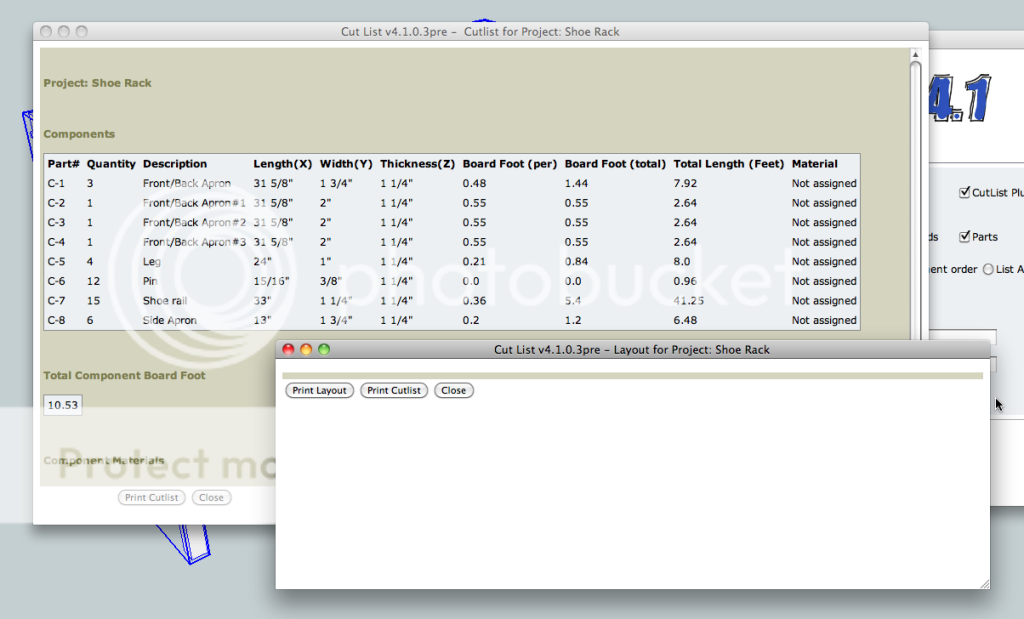Click scroll up arrow in Cutlist window
The image size is (1024, 619).
[915, 54]
